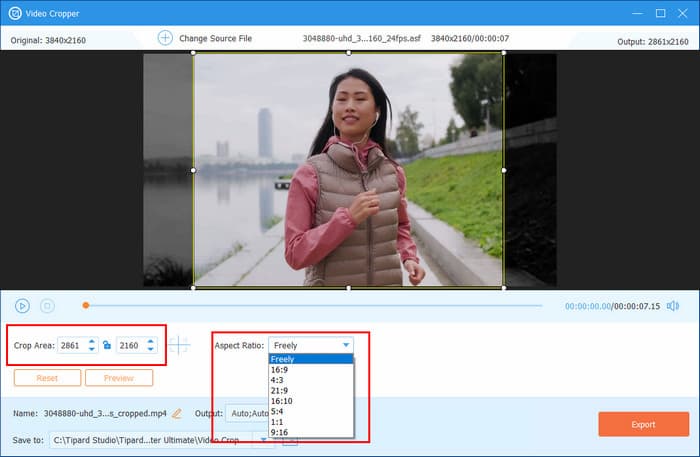Screen dimensions: 700x457
Task: Click the Reset button
Action: (47, 378)
